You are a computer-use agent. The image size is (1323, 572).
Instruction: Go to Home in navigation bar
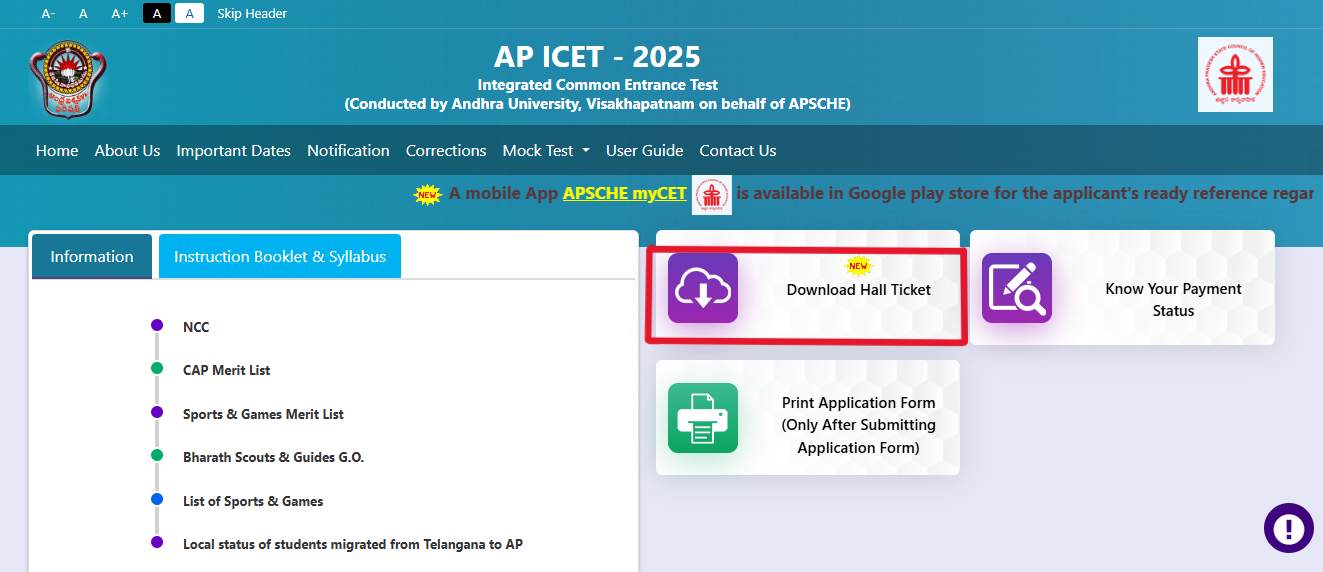click(x=57, y=150)
